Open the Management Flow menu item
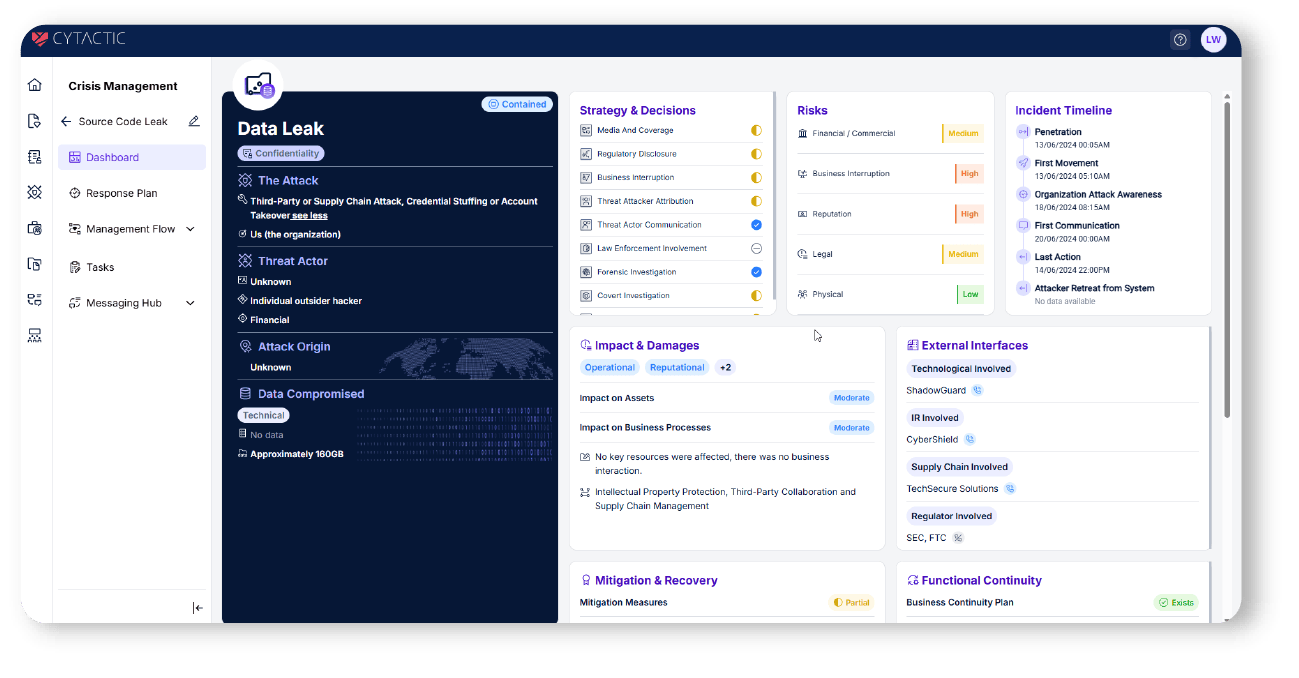This screenshot has height=678, width=1299. pos(132,229)
